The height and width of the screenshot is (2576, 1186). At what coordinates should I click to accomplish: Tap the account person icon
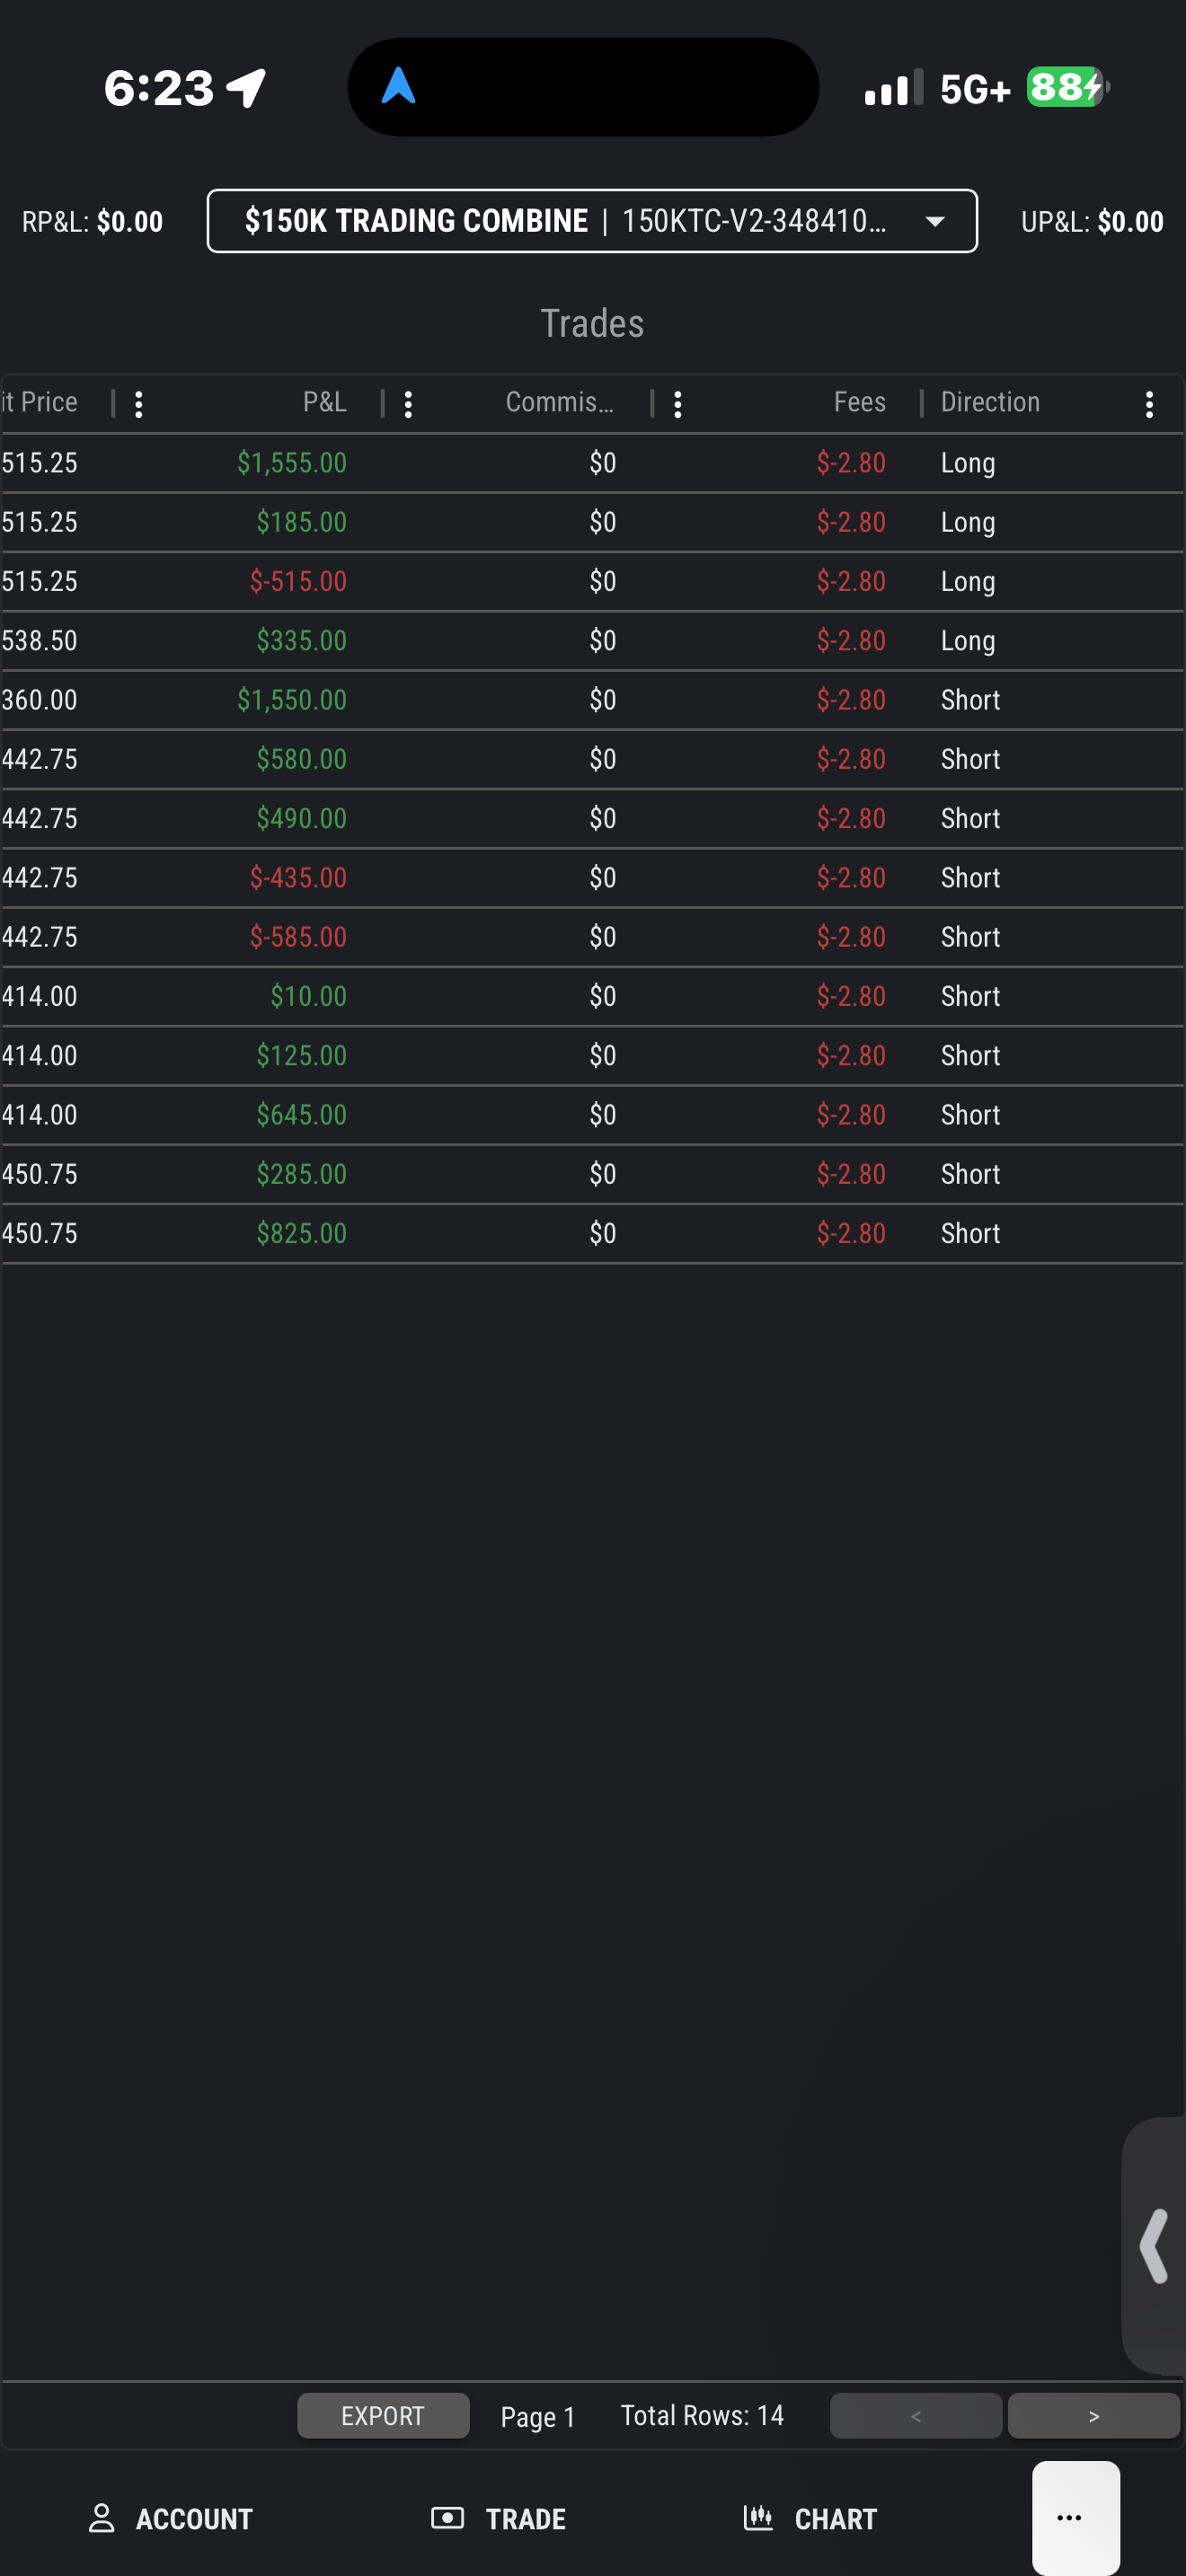click(102, 2518)
